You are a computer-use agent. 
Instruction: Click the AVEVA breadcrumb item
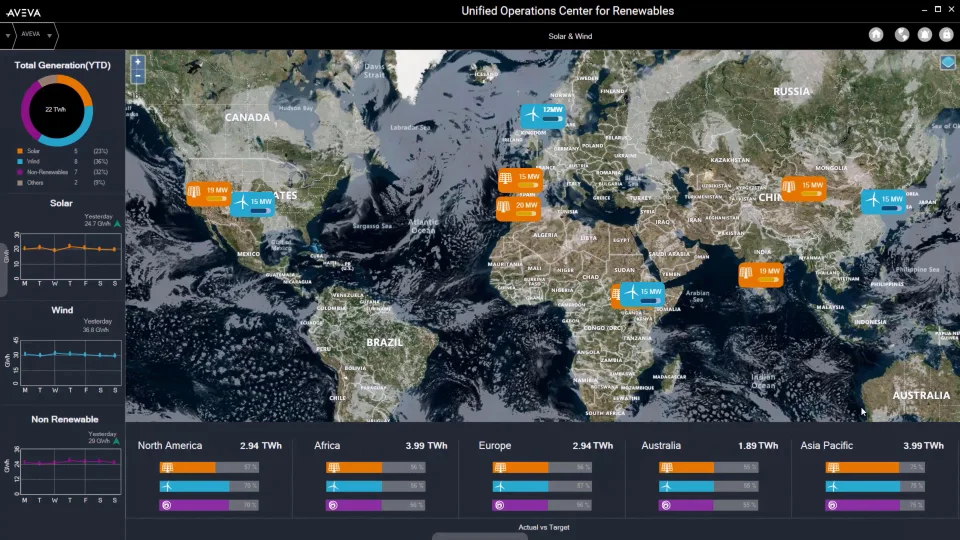(x=30, y=34)
